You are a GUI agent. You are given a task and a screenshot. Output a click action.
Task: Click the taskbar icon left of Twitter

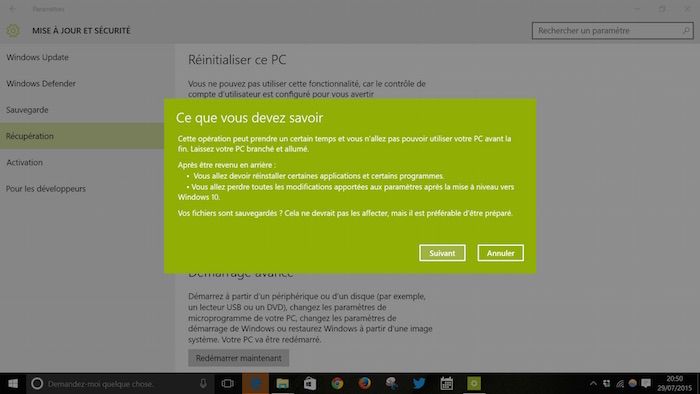click(x=392, y=384)
